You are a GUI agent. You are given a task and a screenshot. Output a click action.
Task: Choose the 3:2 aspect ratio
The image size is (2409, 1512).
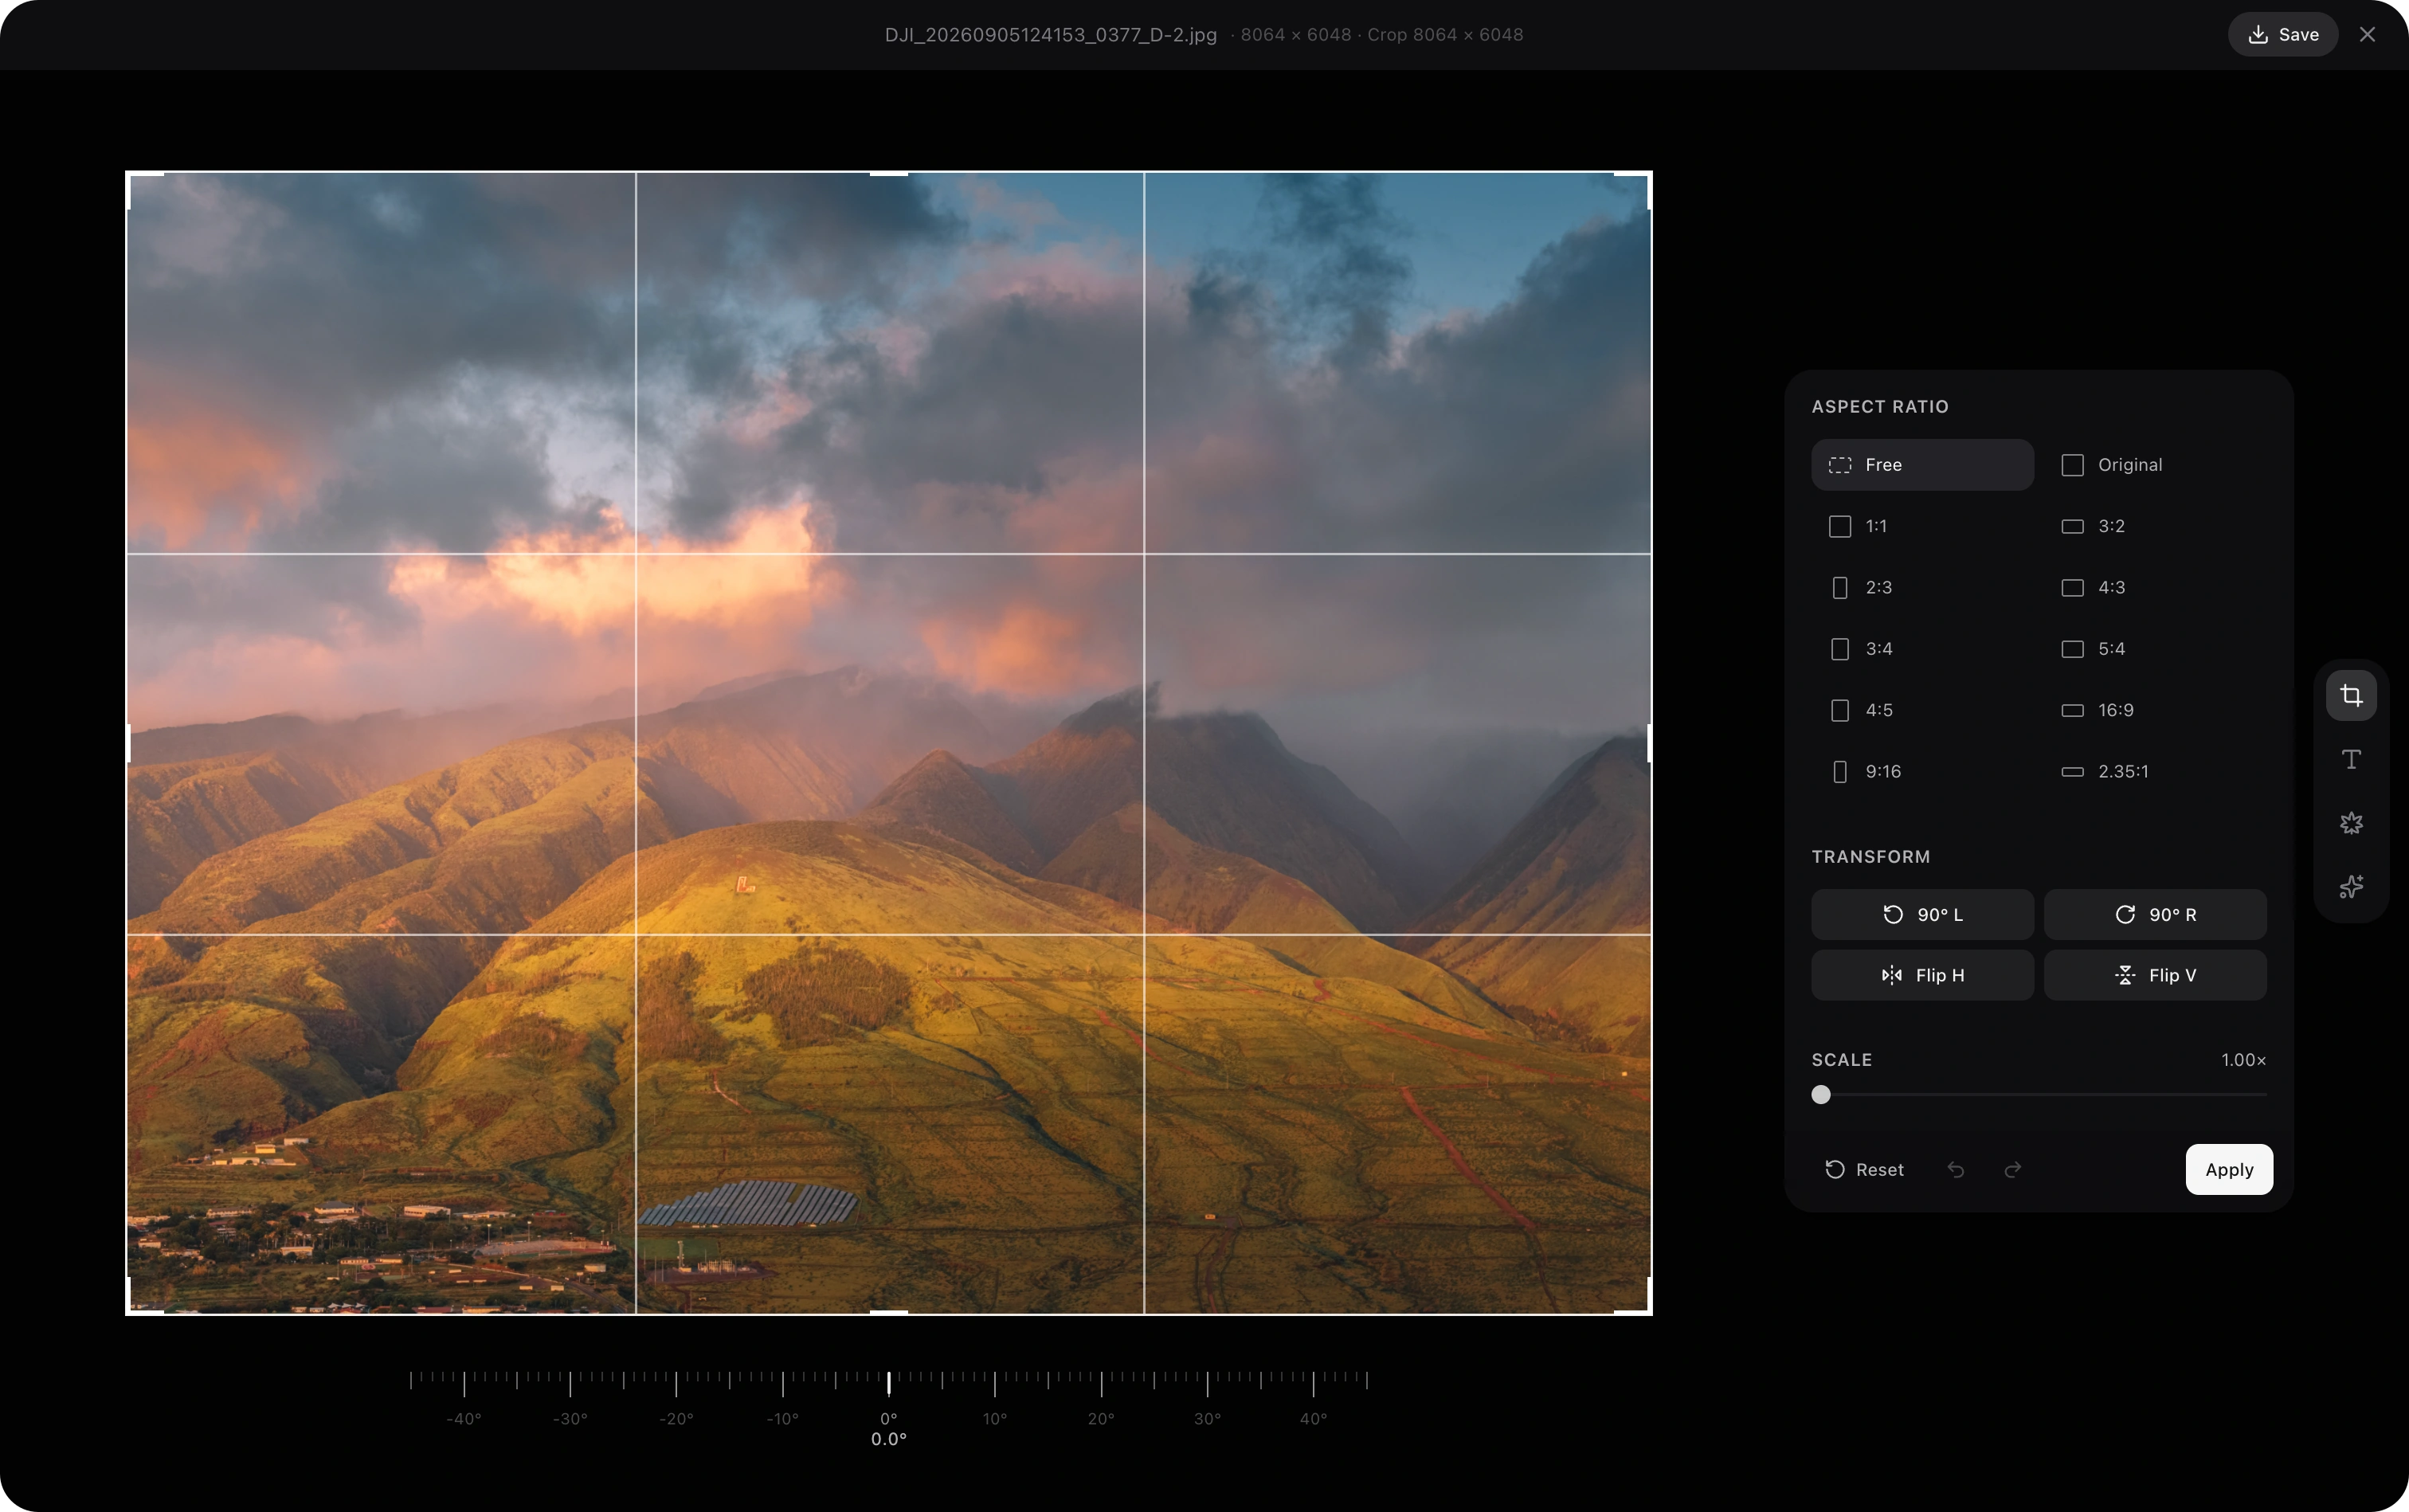[x=2155, y=526]
